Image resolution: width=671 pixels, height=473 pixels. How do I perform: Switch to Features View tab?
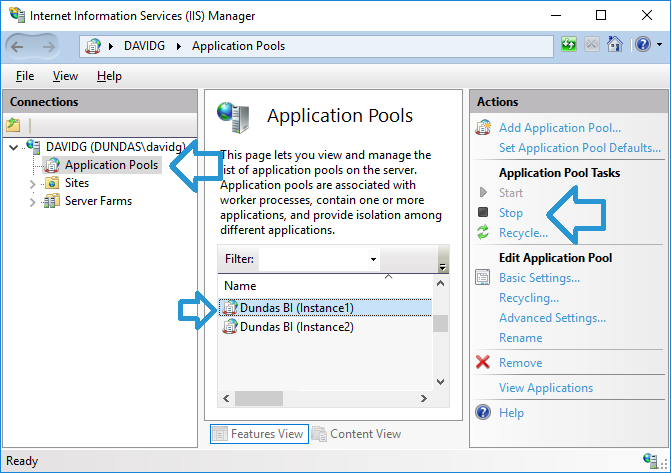[259, 434]
